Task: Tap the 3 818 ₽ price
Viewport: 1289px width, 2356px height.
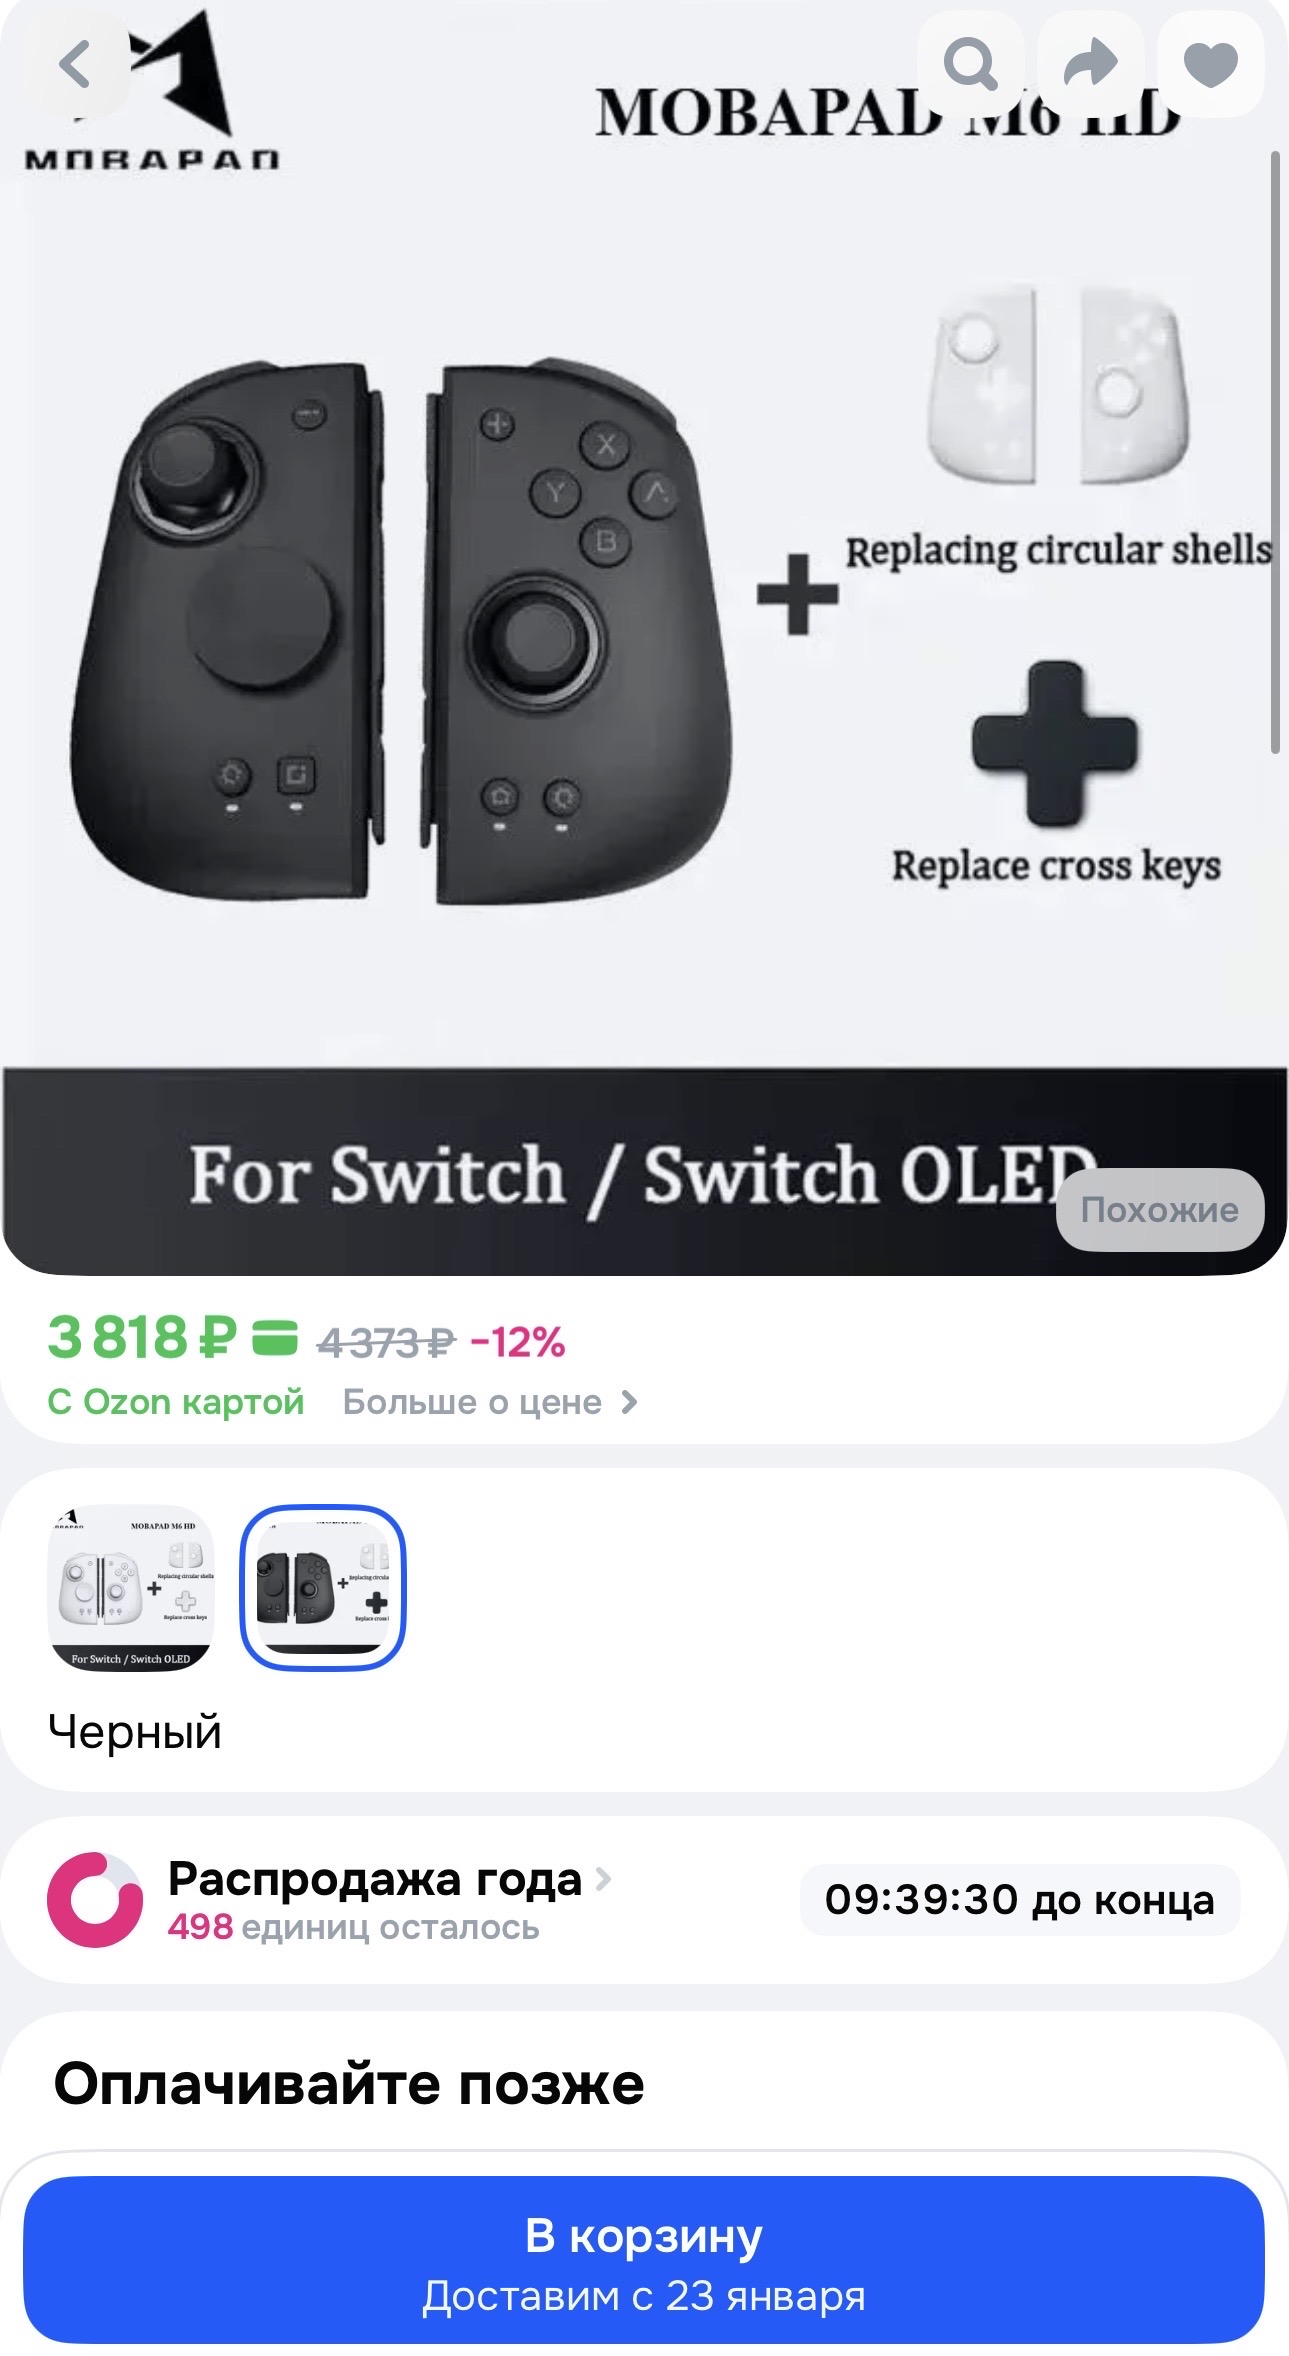Action: (142, 1337)
